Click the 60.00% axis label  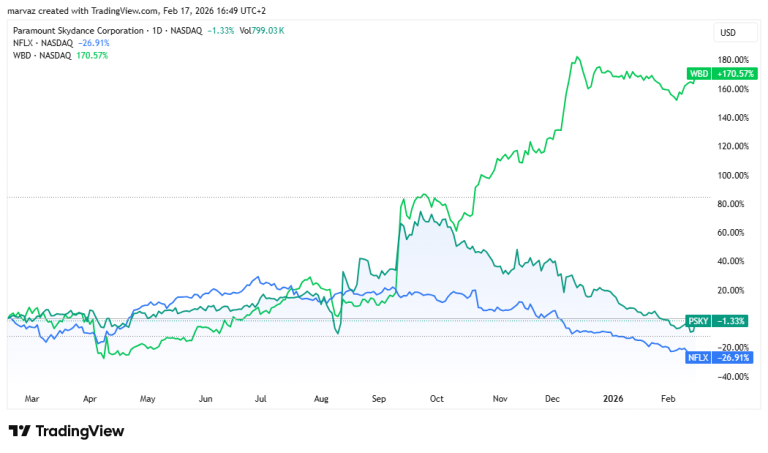[731, 233]
